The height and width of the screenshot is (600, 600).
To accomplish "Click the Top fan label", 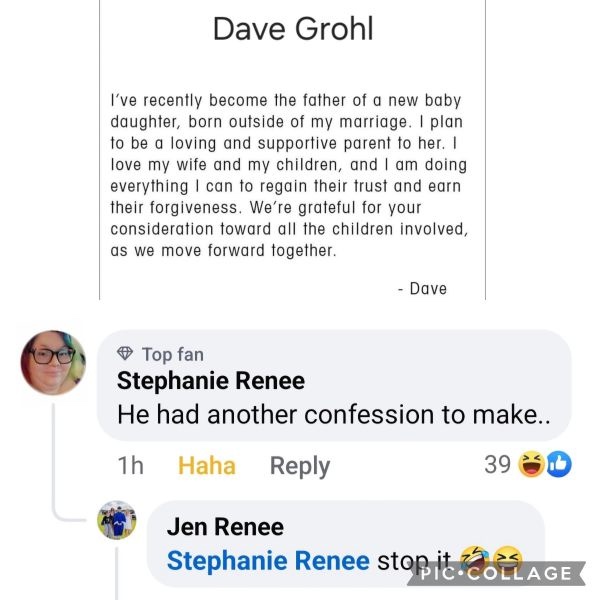I will pyautogui.click(x=173, y=354).
